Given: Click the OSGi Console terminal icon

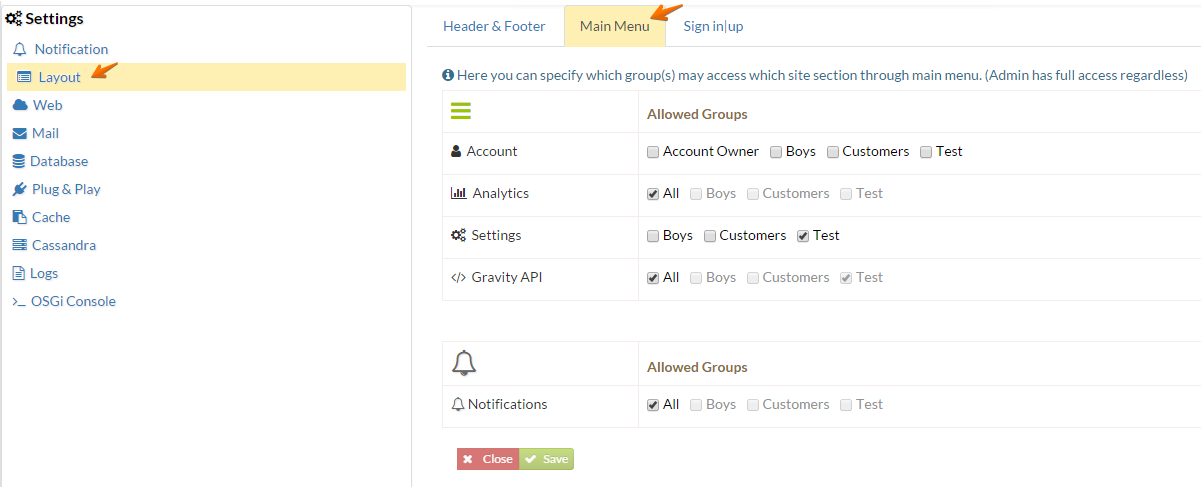Looking at the screenshot, I should click(19, 301).
